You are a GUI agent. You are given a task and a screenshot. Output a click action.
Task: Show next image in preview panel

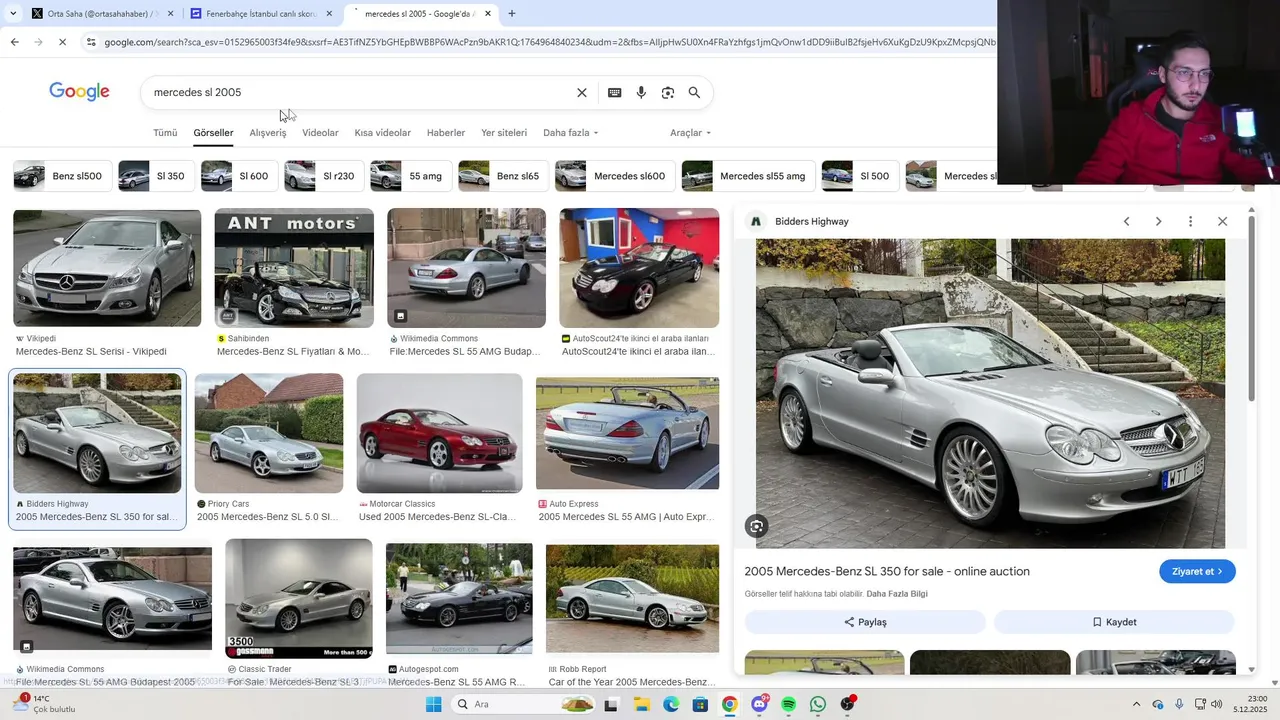[x=1158, y=221]
